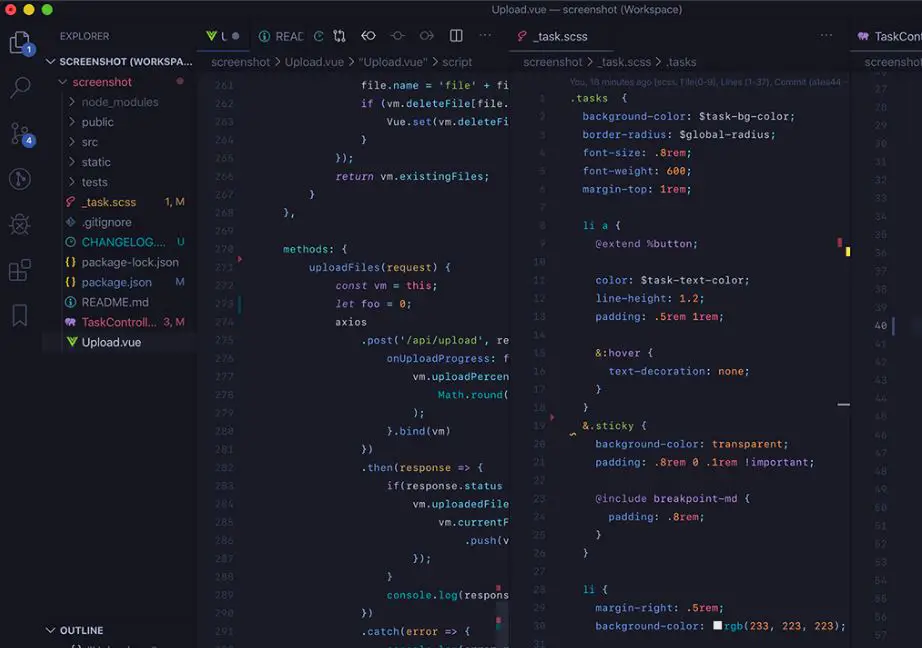Open the Git graph activity bar icon

coord(20,179)
